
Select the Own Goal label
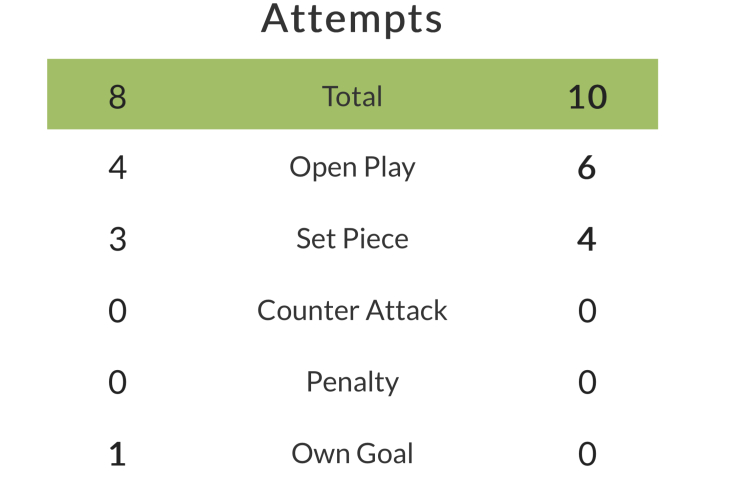(x=352, y=454)
